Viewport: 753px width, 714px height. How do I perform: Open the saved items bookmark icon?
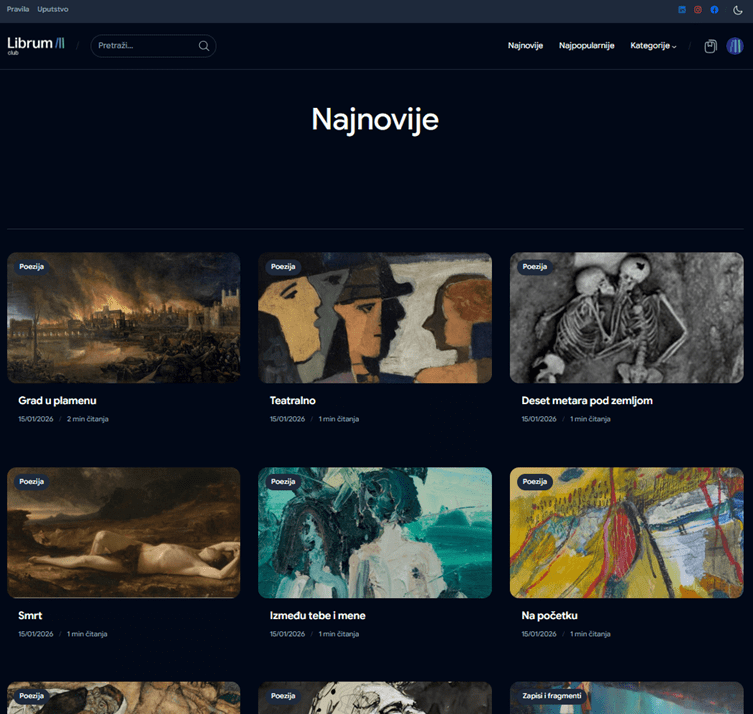(710, 46)
